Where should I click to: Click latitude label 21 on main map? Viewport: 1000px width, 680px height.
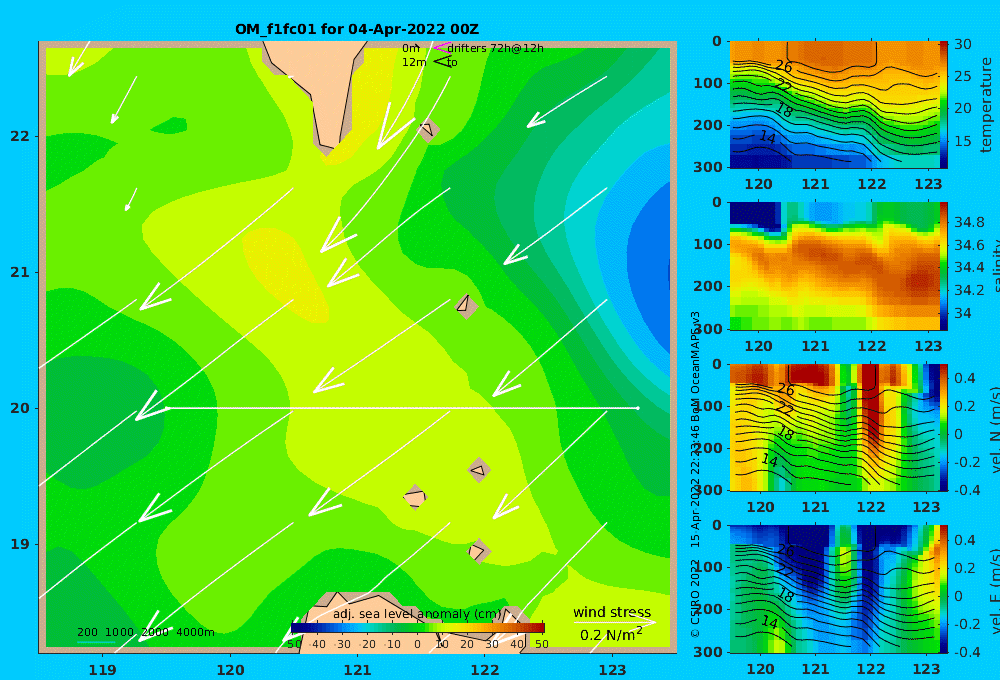coord(20,272)
